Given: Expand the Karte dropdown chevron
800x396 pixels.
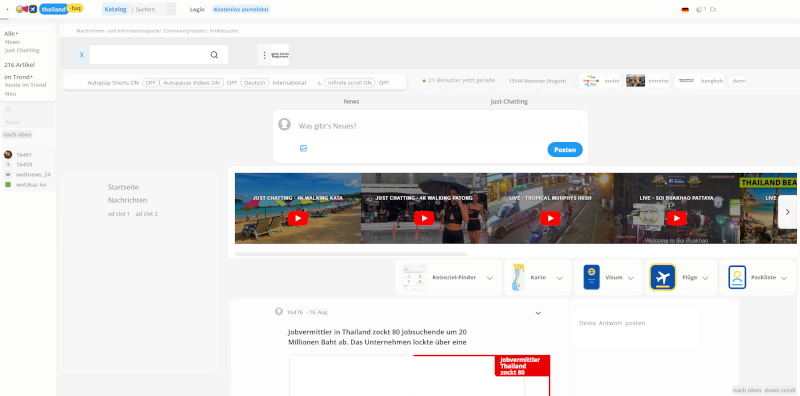Looking at the screenshot, I should 560,278.
